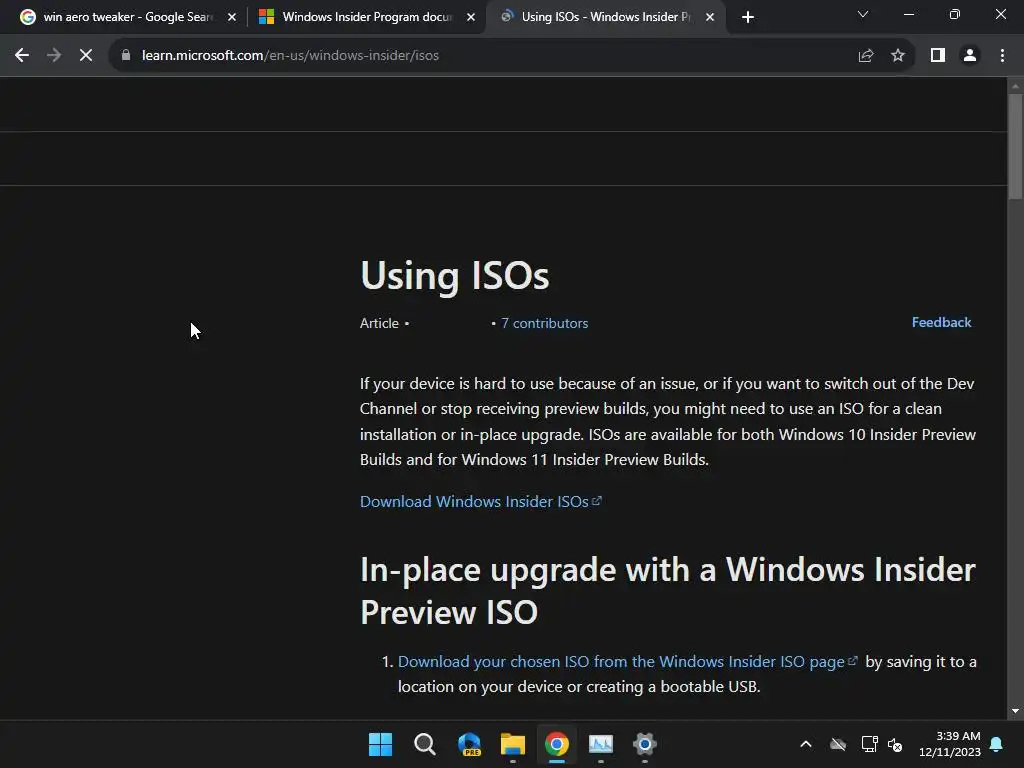Open File Explorer from taskbar
1024x768 pixels.
(513, 744)
